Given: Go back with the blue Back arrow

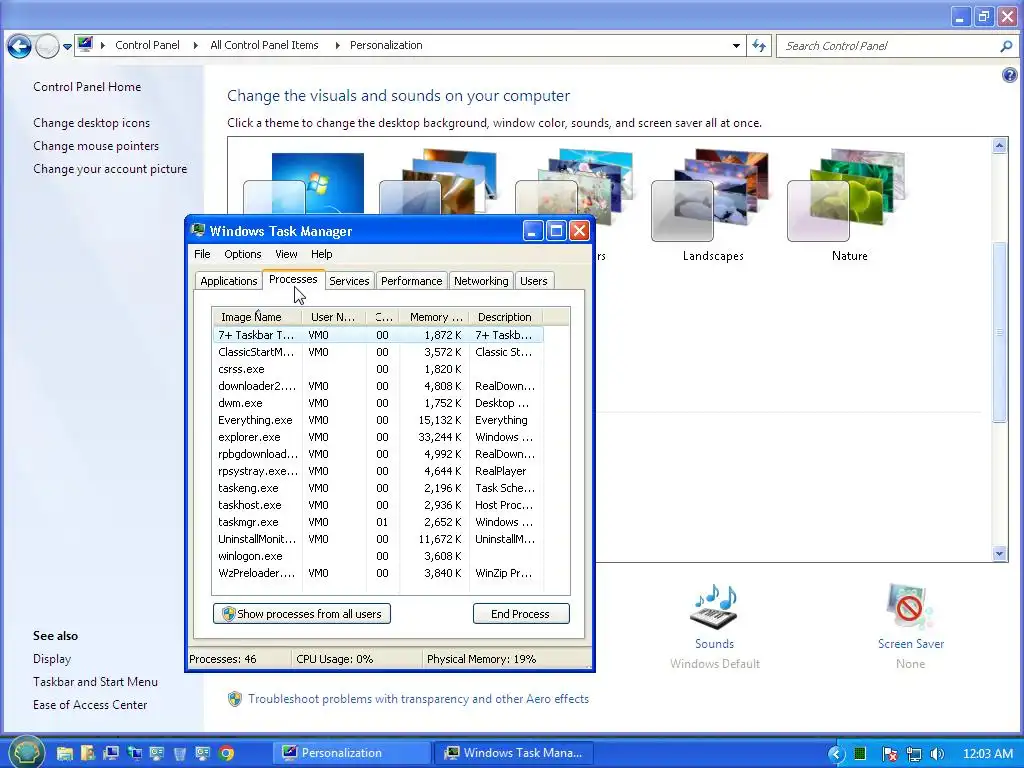Looking at the screenshot, I should click(19, 46).
